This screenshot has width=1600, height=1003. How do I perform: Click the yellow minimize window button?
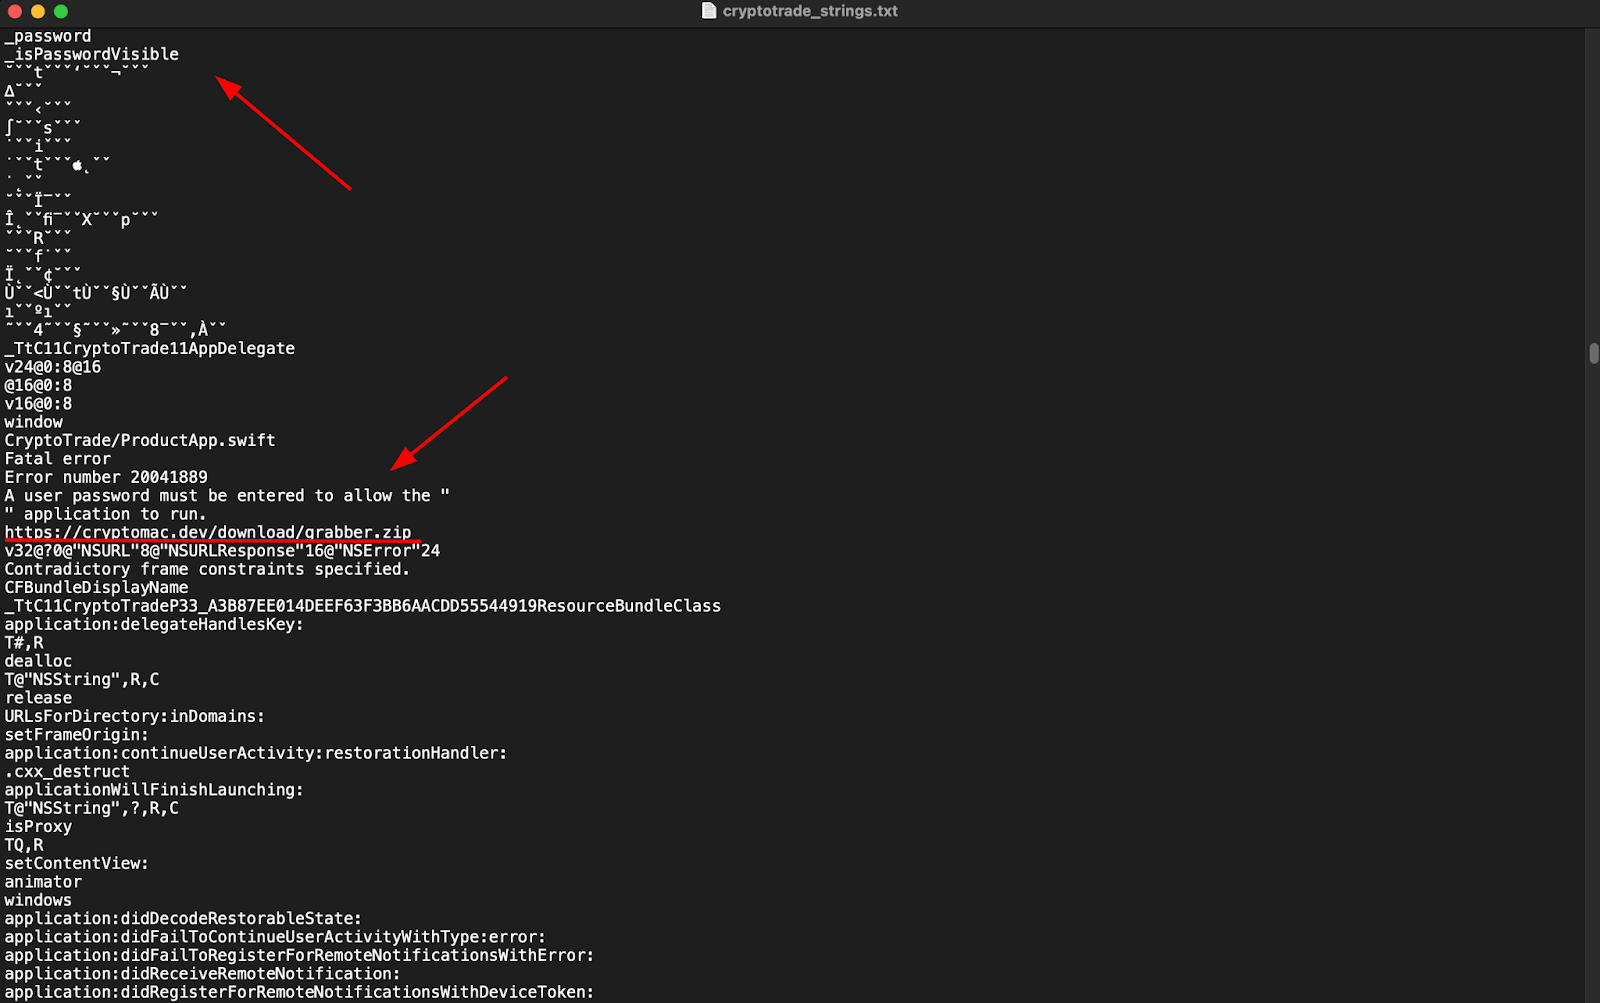[x=38, y=11]
